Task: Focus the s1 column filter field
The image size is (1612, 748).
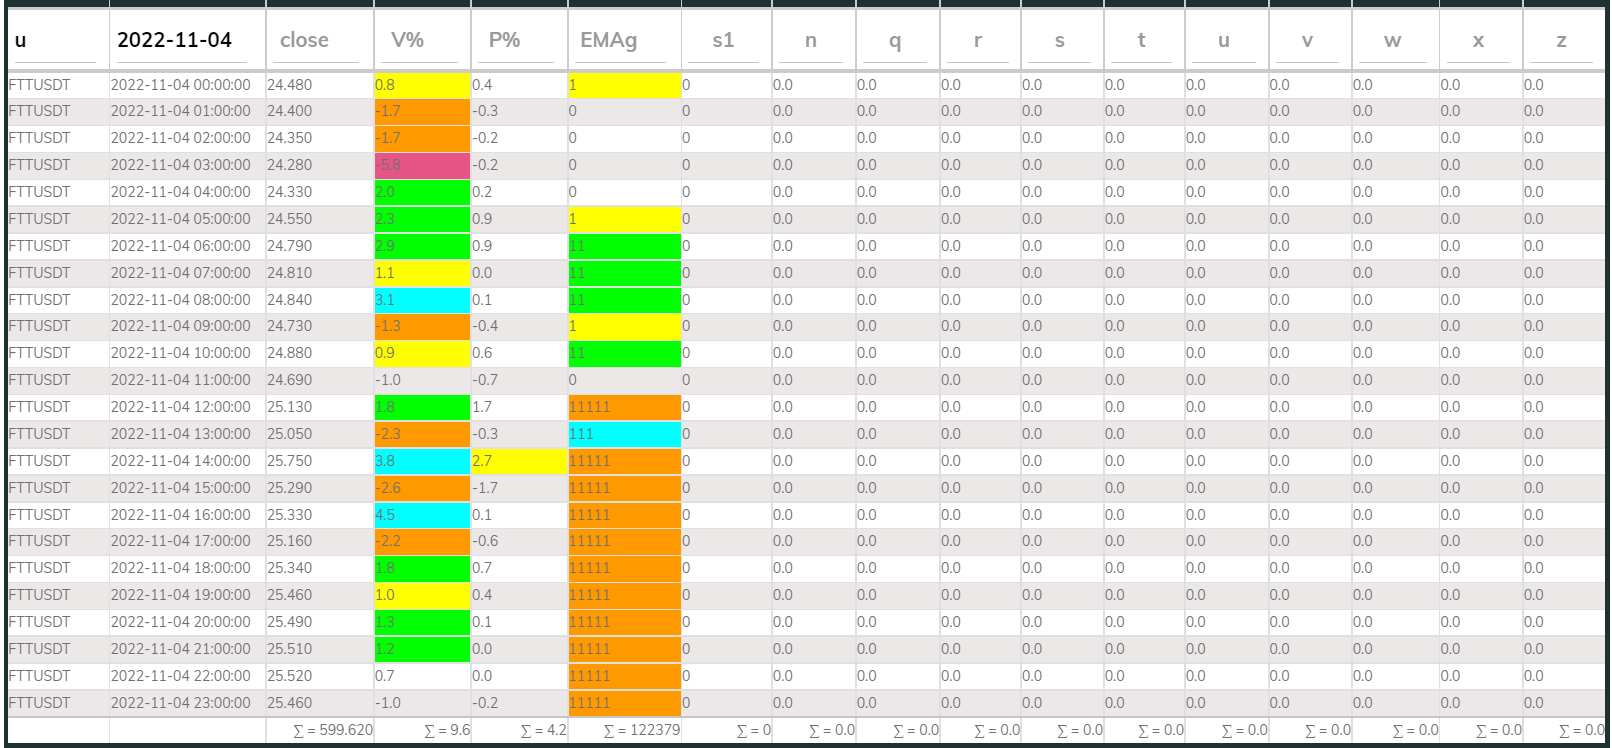Action: tap(725, 41)
